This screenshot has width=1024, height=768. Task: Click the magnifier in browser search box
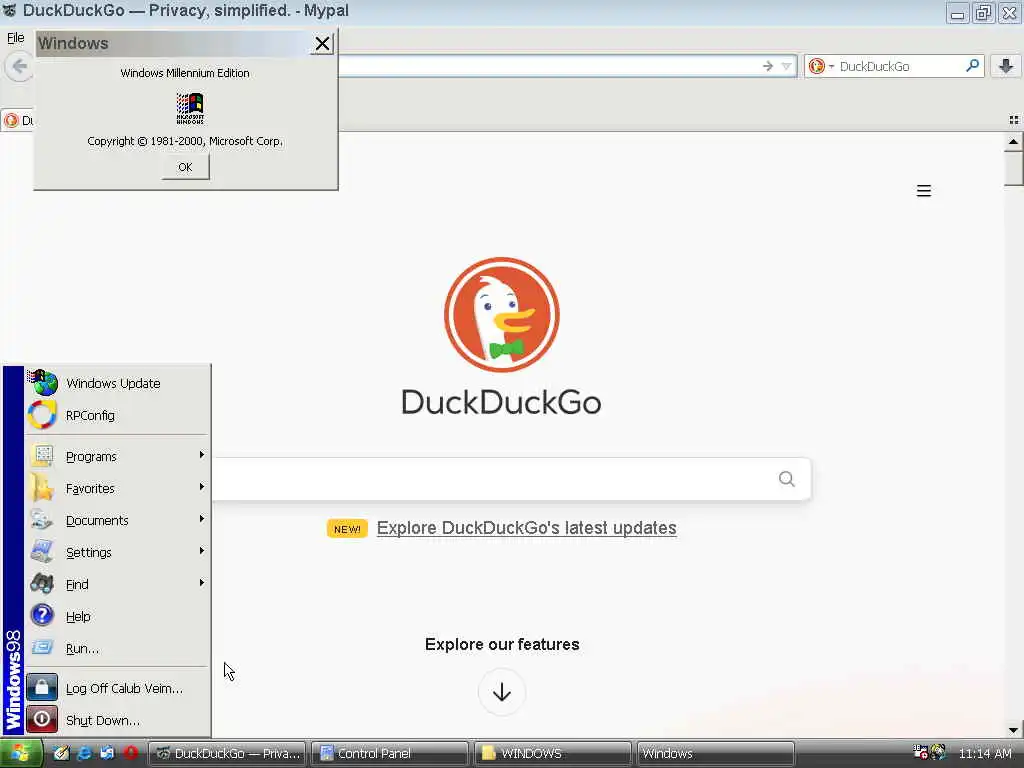(972, 65)
